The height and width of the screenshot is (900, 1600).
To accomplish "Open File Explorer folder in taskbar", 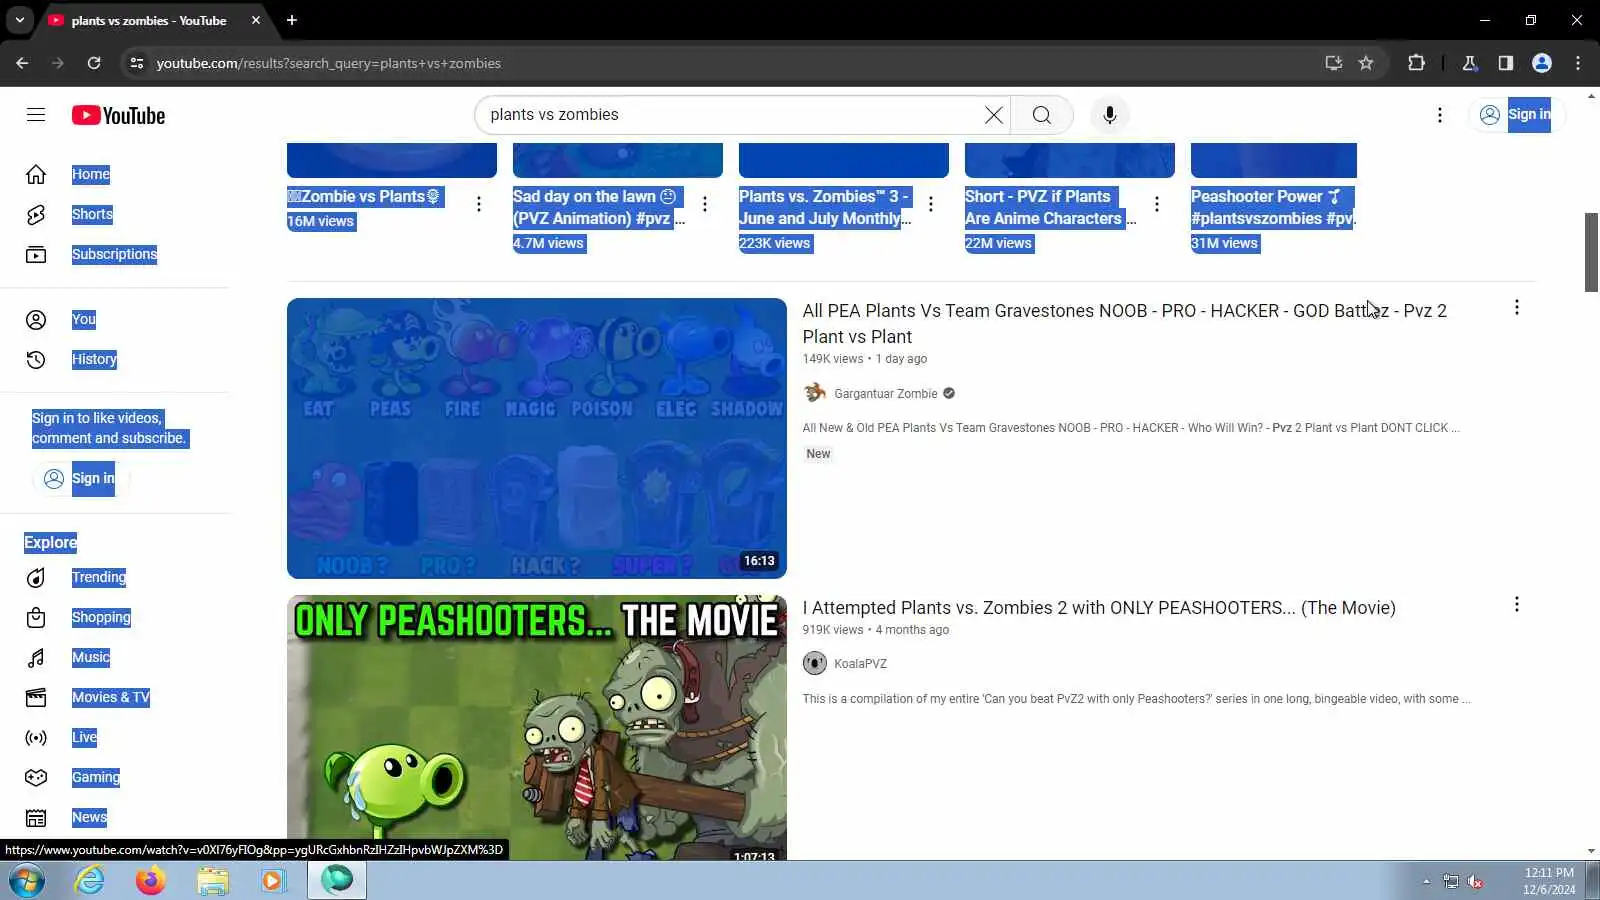I will coord(212,880).
